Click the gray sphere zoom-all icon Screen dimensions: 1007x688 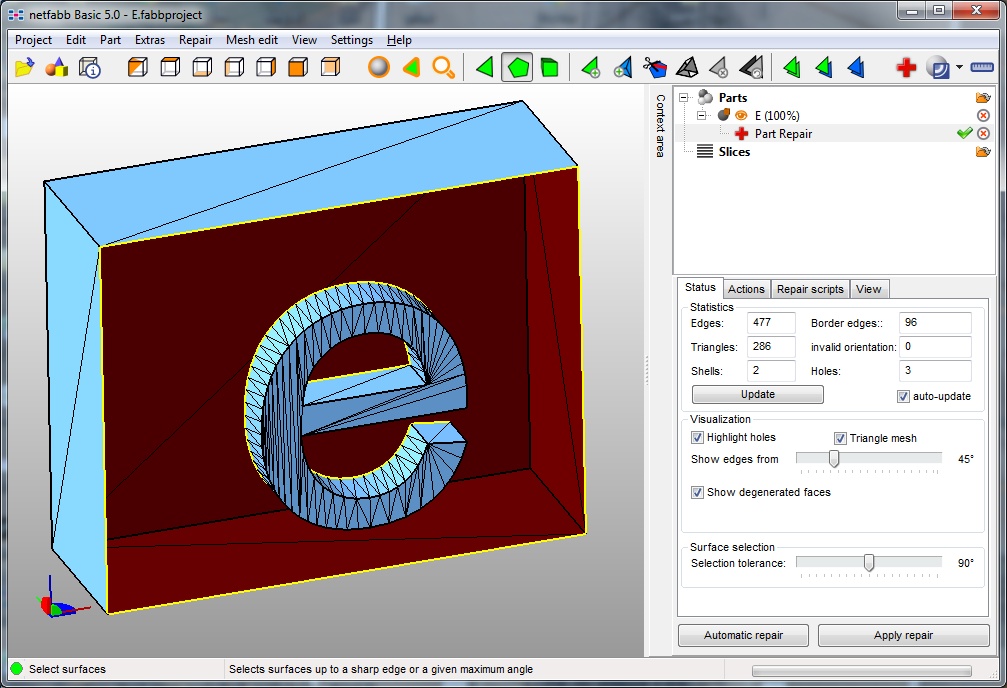coord(379,67)
